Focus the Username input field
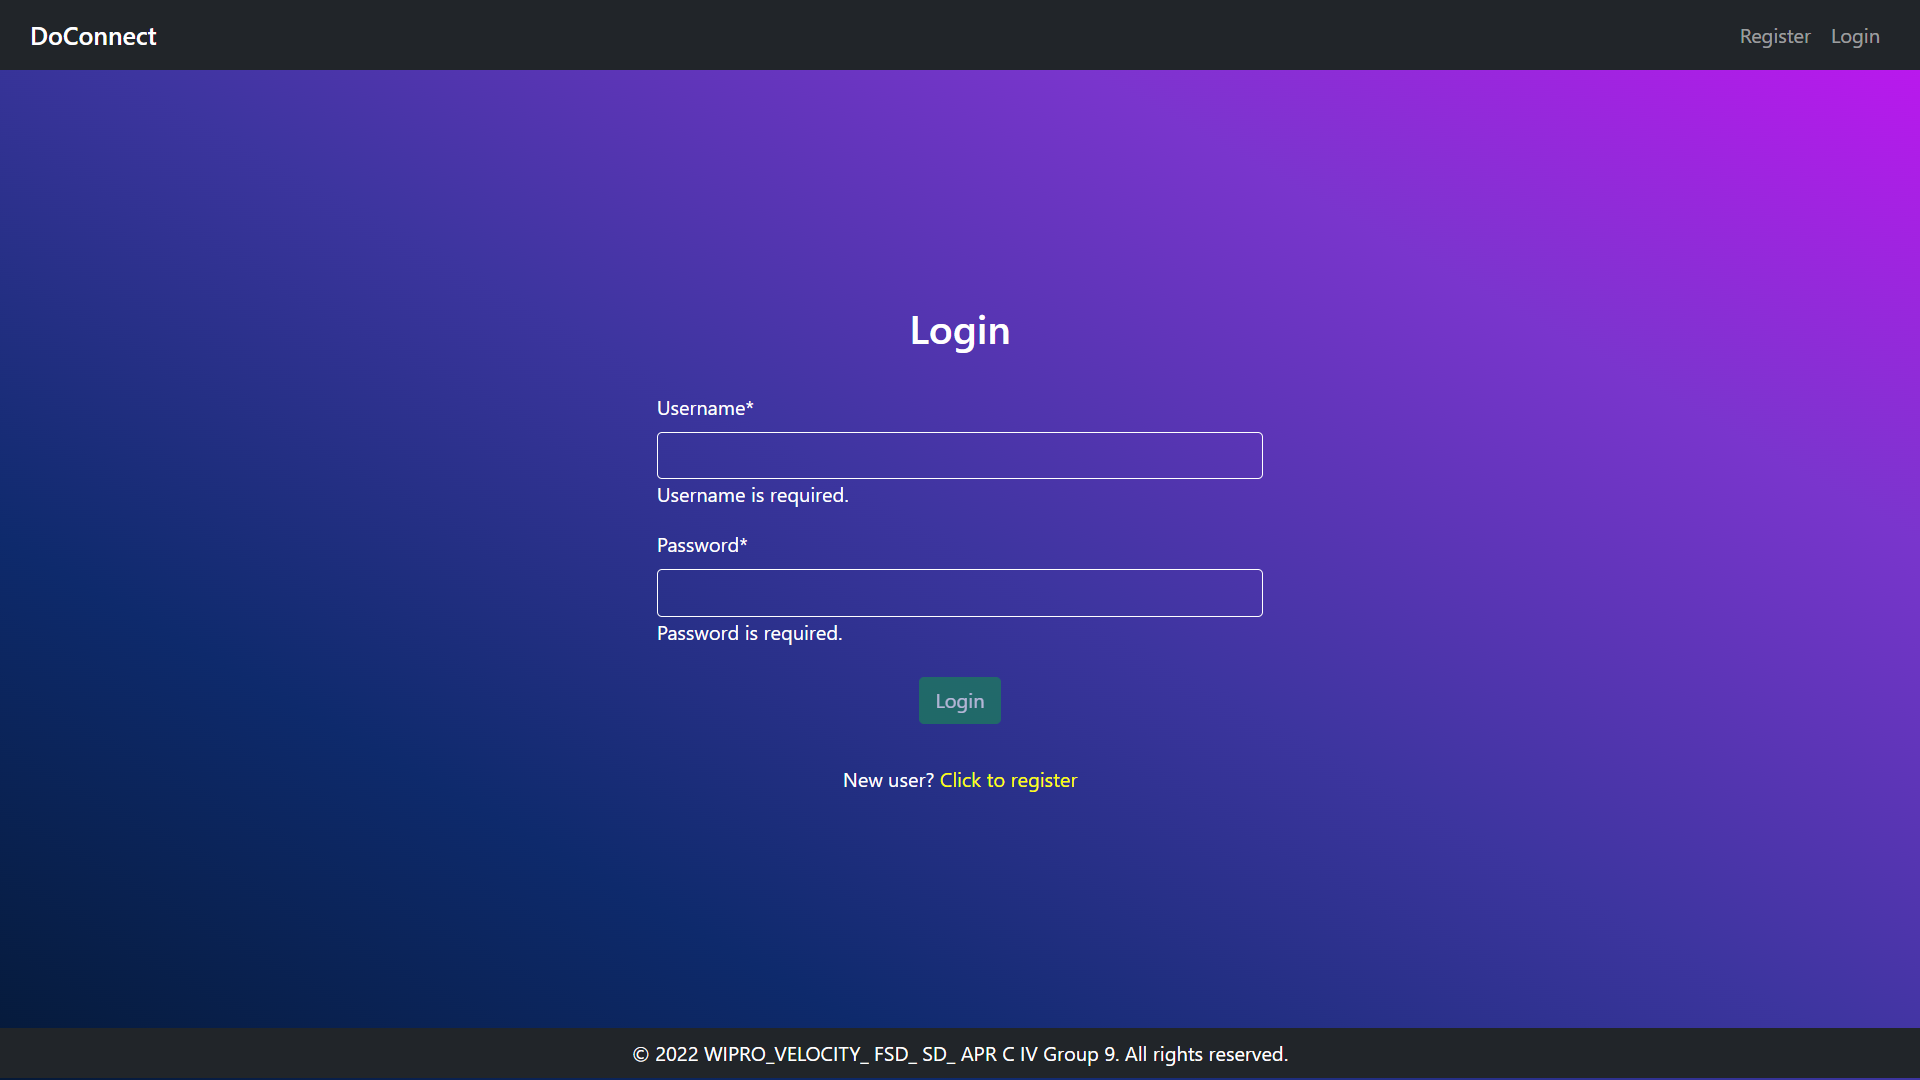1920x1080 pixels. coord(959,455)
